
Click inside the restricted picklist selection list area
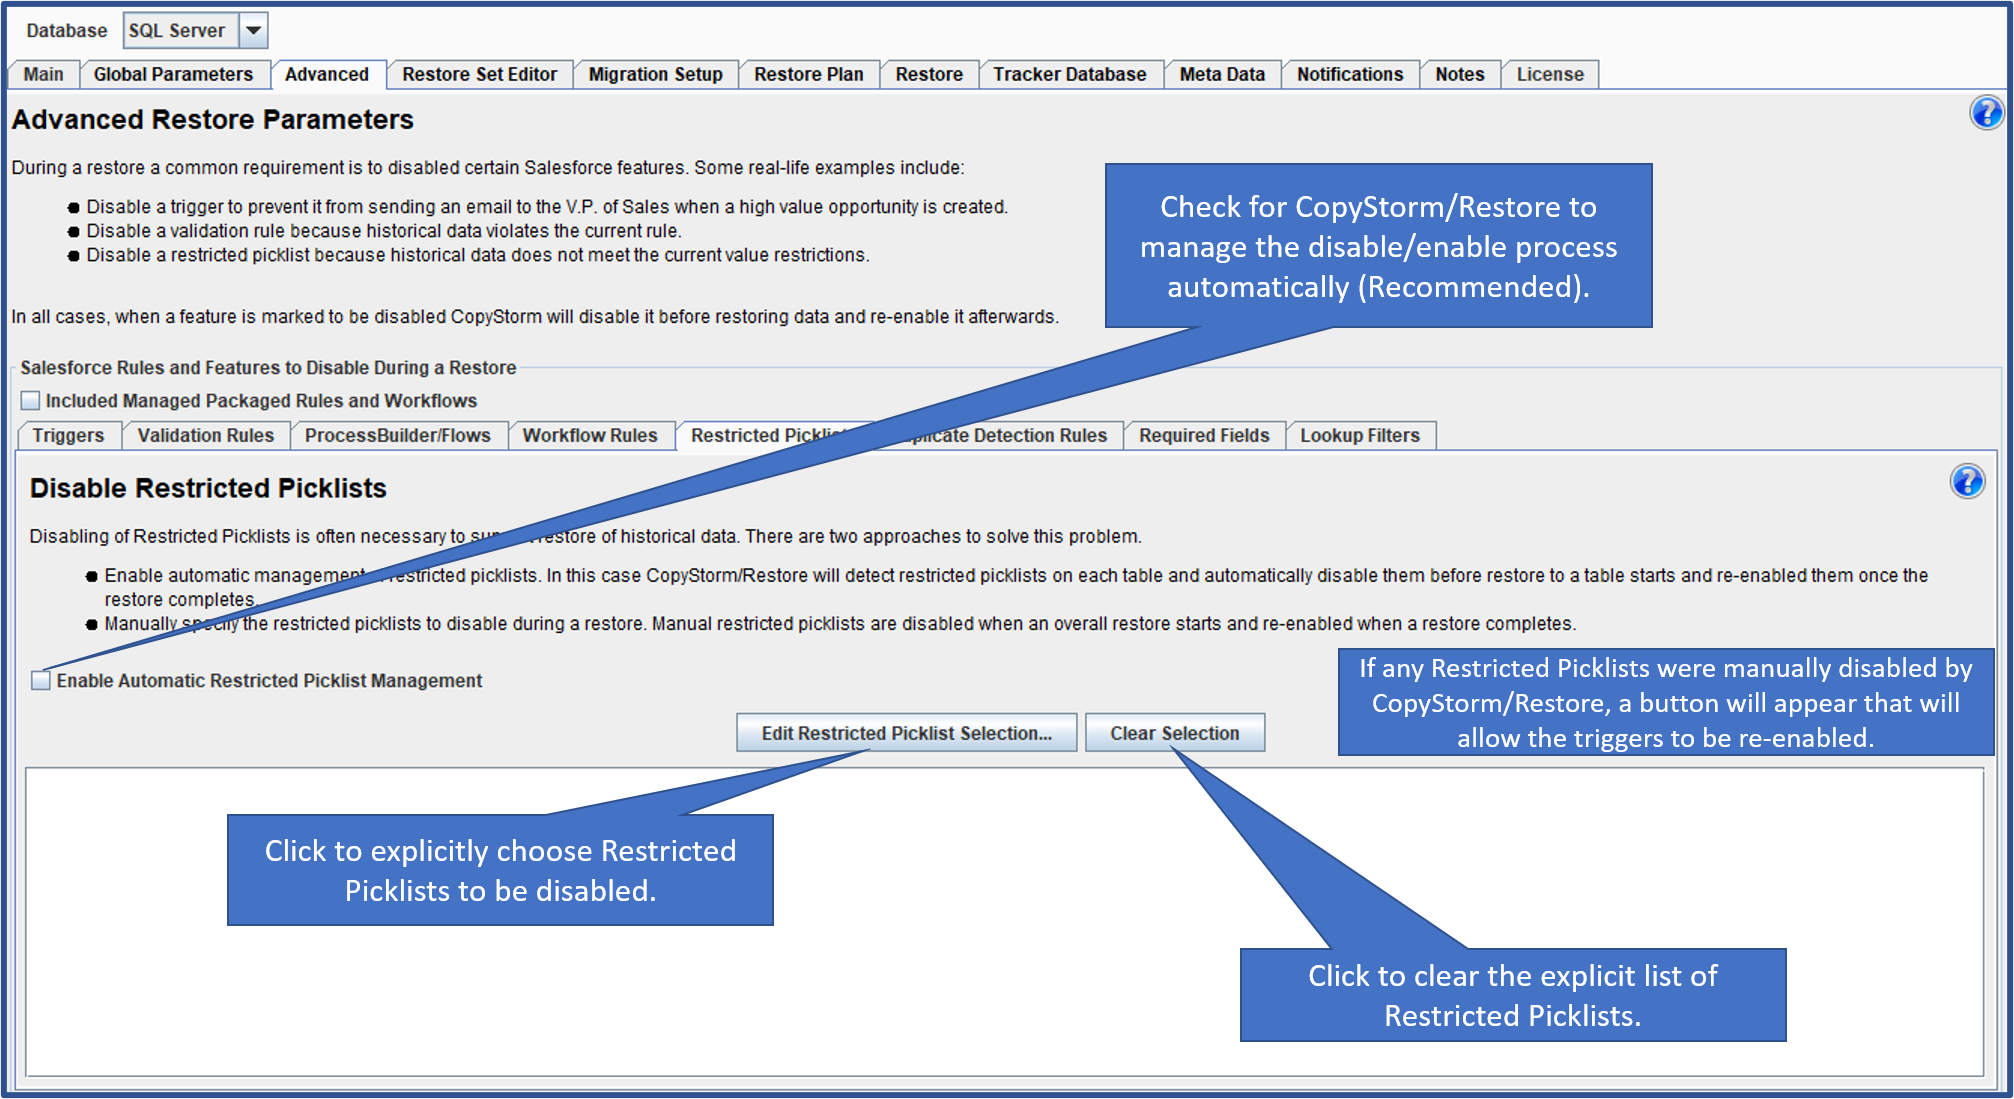pyautogui.click(x=1004, y=921)
